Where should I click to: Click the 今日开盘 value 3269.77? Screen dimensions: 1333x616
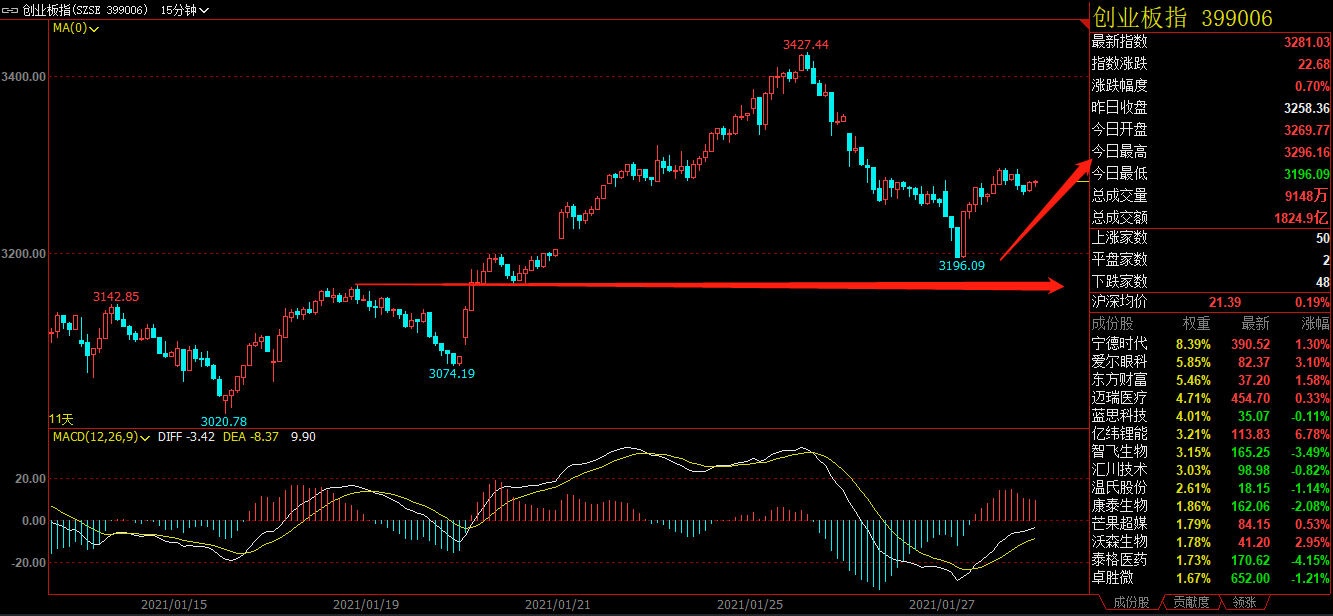tap(1307, 130)
